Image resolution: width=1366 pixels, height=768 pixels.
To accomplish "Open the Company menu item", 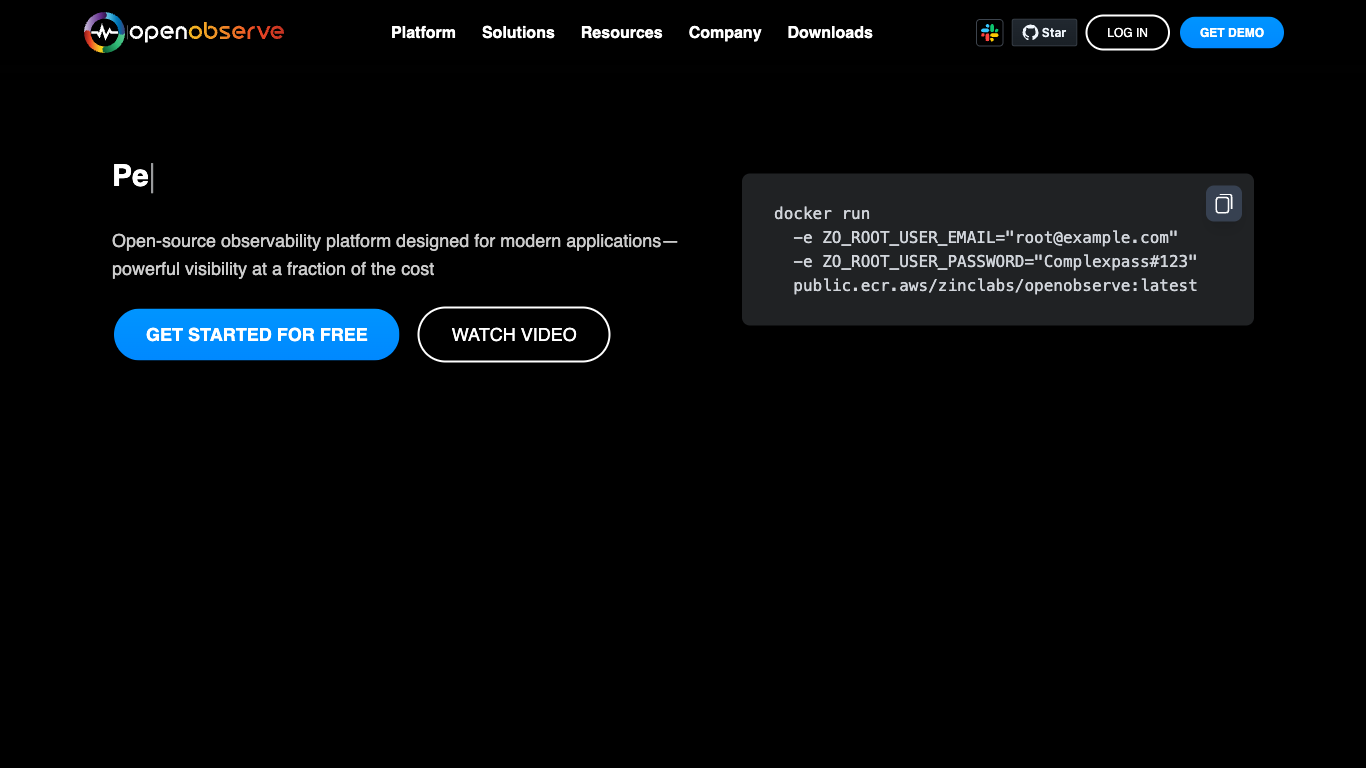I will click(x=724, y=33).
